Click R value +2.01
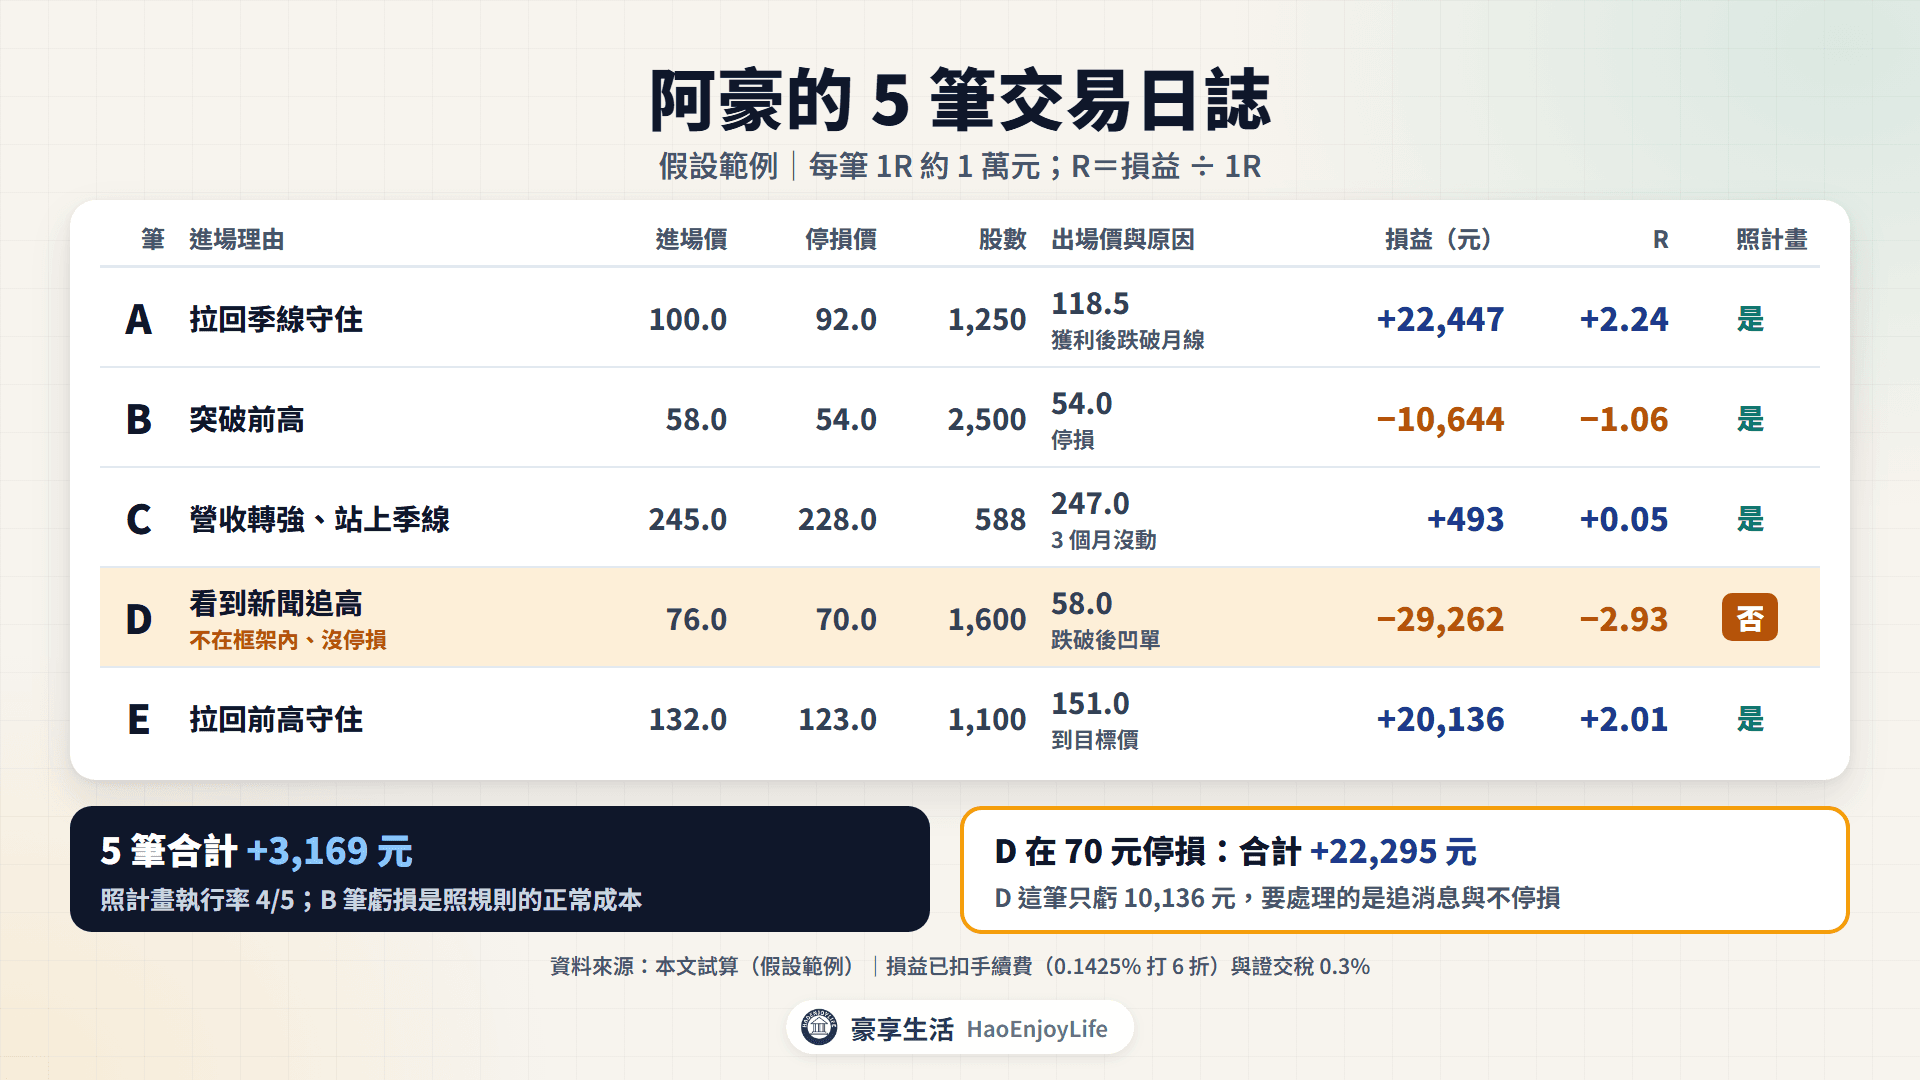The height and width of the screenshot is (1080, 1920). point(1624,719)
